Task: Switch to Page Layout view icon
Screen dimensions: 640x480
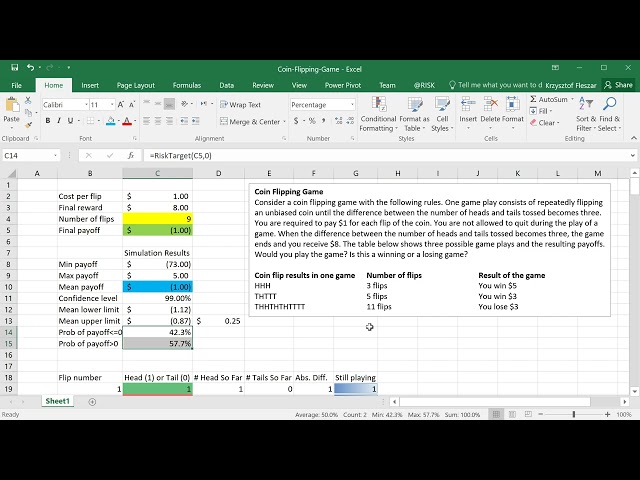Action: [x=512, y=414]
